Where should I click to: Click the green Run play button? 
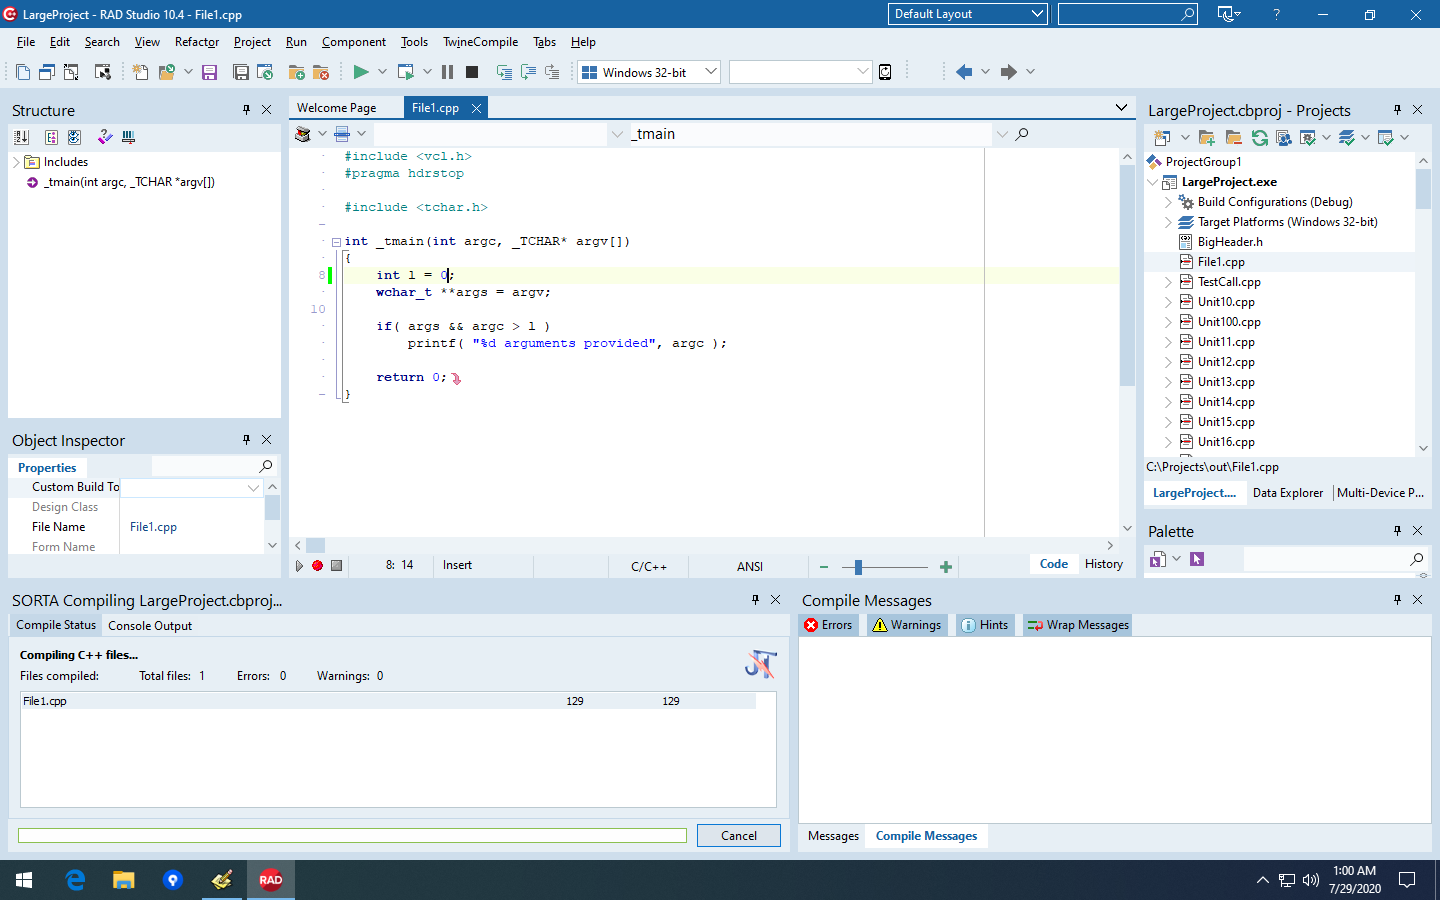[361, 72]
